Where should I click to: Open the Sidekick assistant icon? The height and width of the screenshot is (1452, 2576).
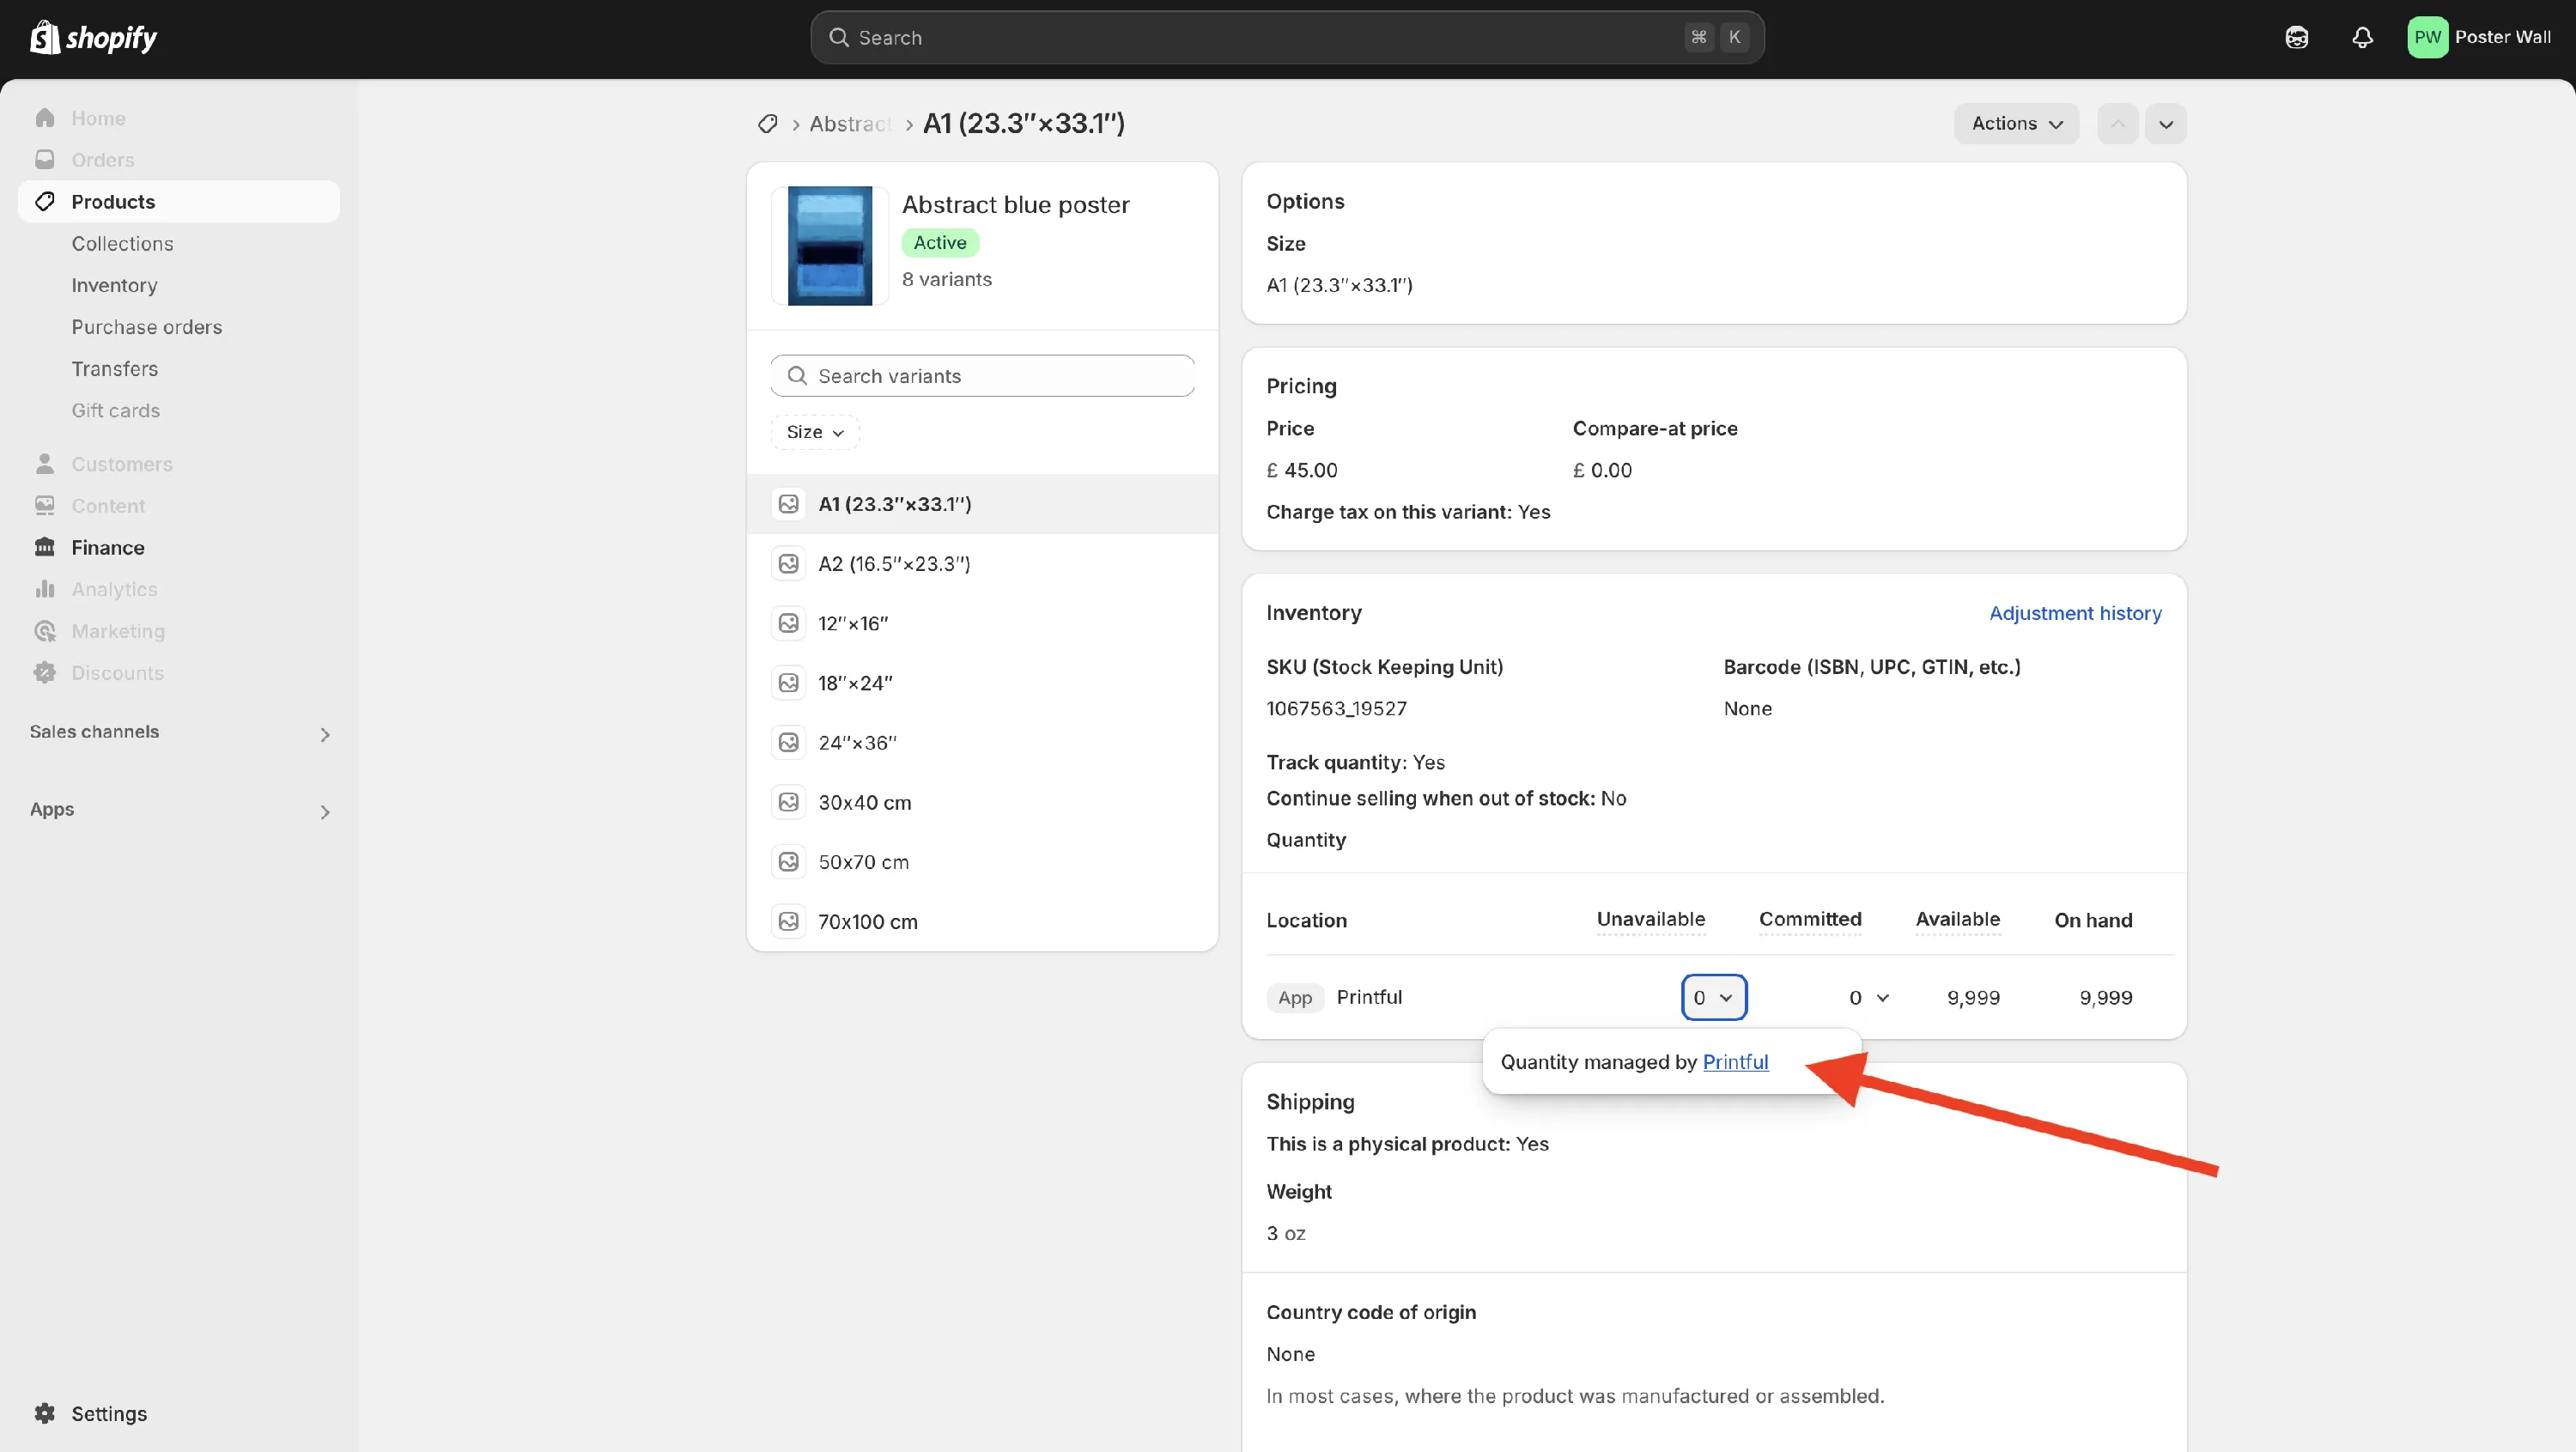[2297, 38]
